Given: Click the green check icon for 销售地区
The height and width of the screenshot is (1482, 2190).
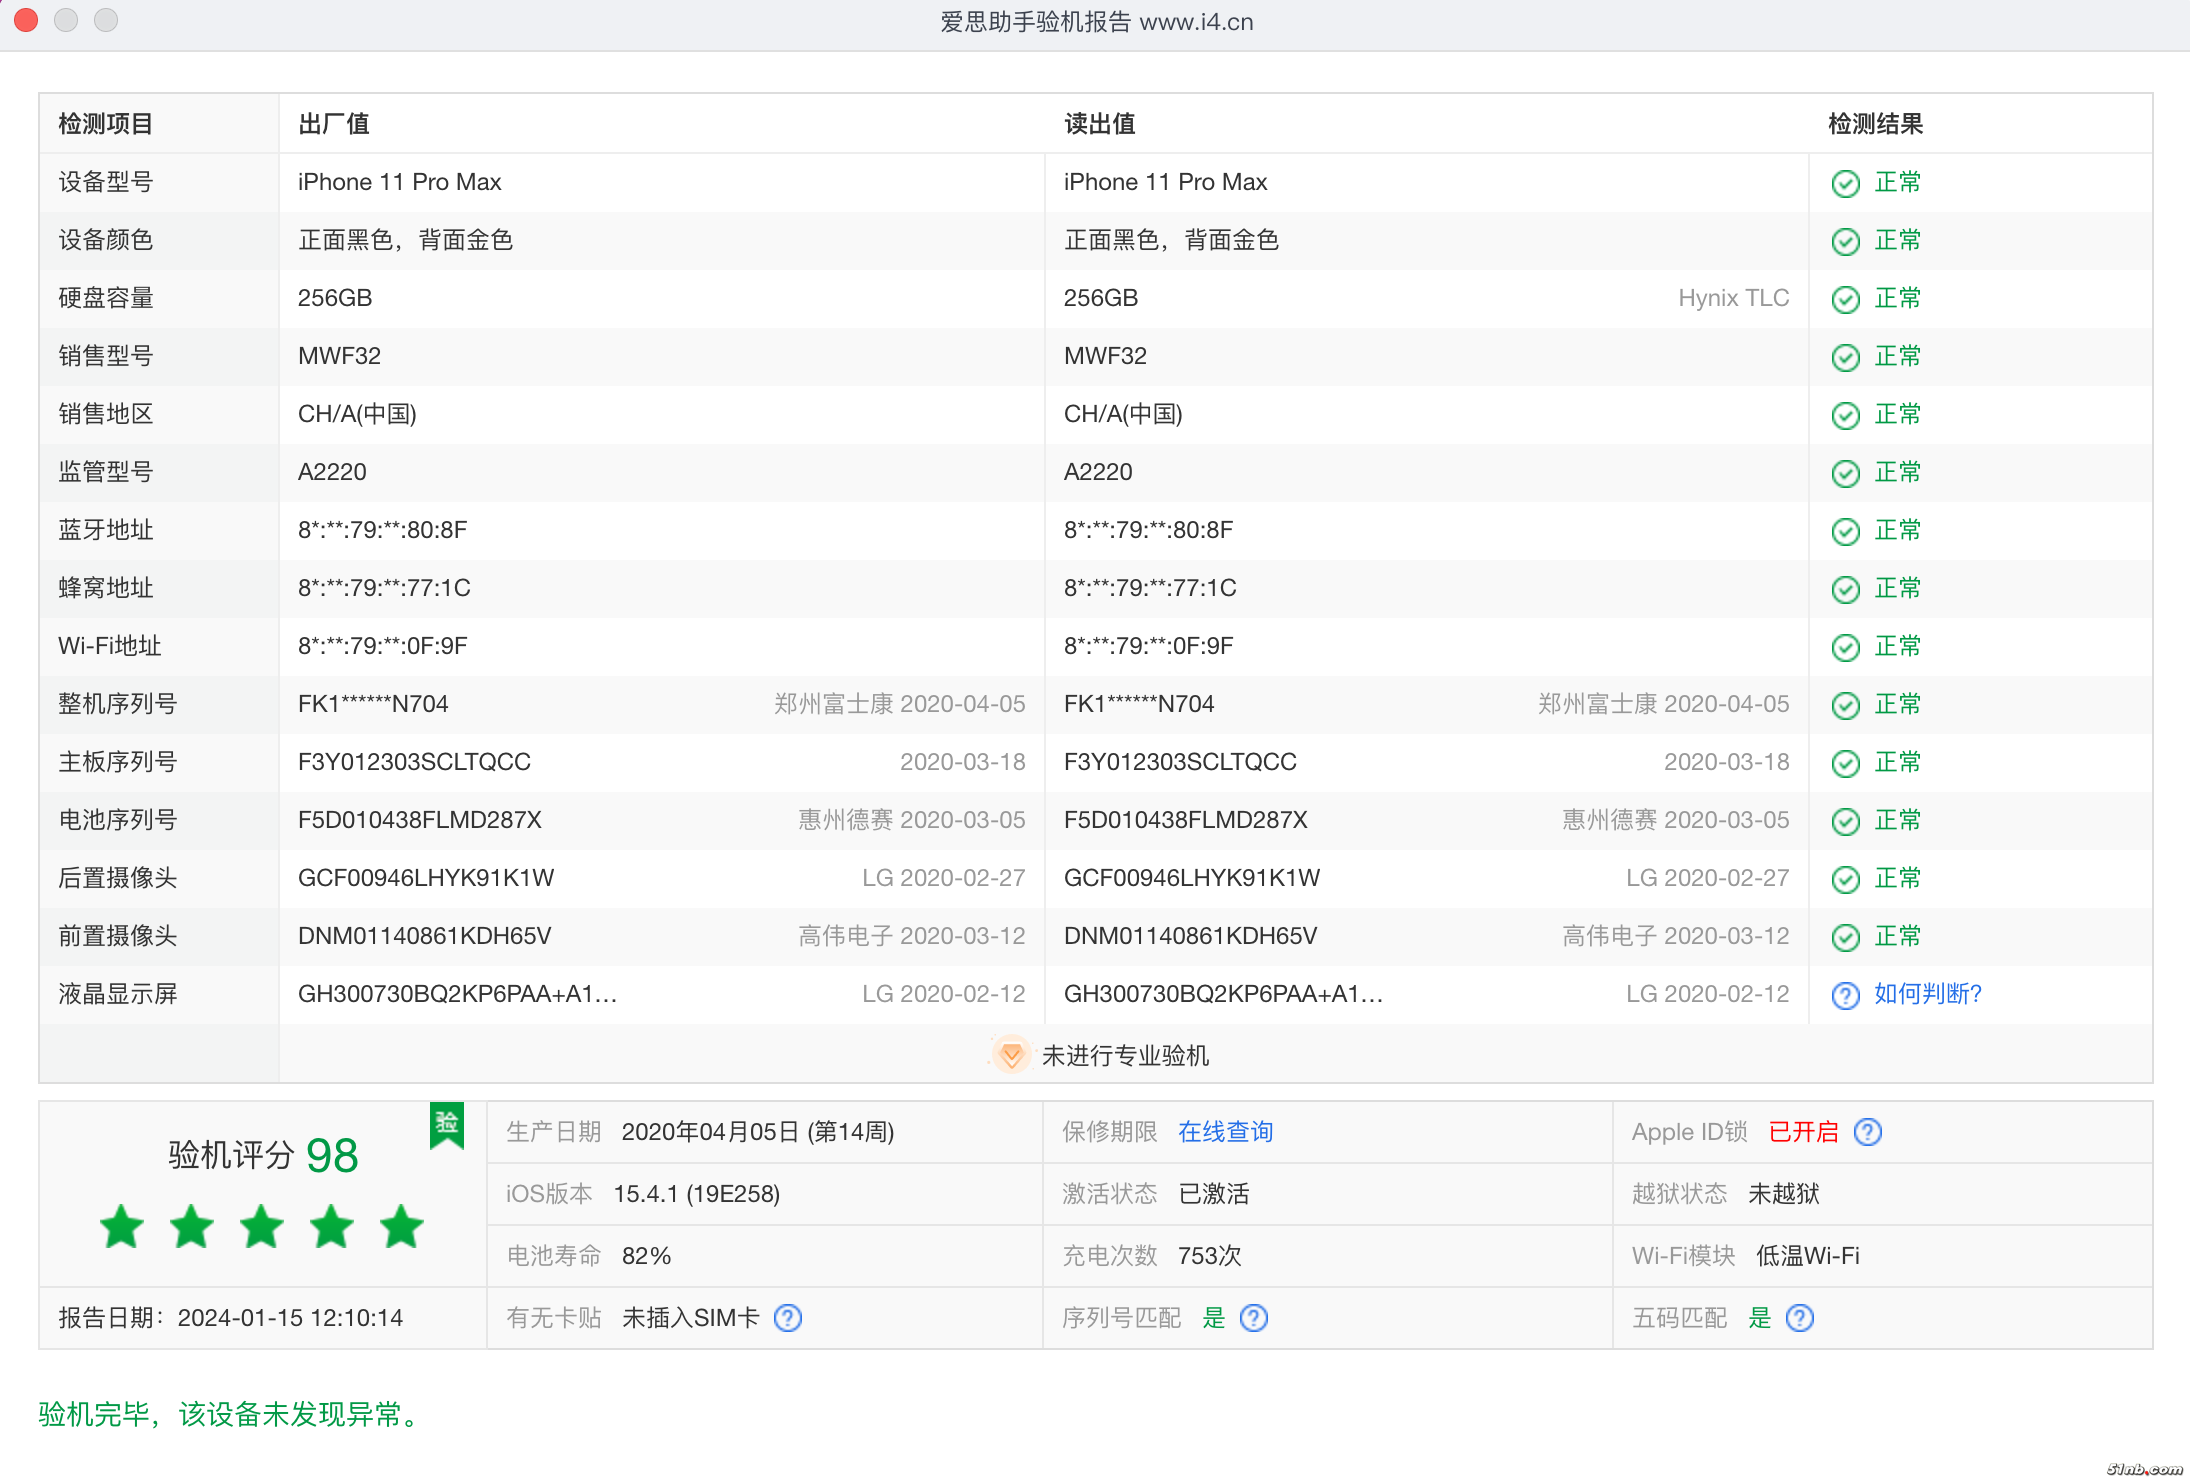Looking at the screenshot, I should [x=1845, y=415].
